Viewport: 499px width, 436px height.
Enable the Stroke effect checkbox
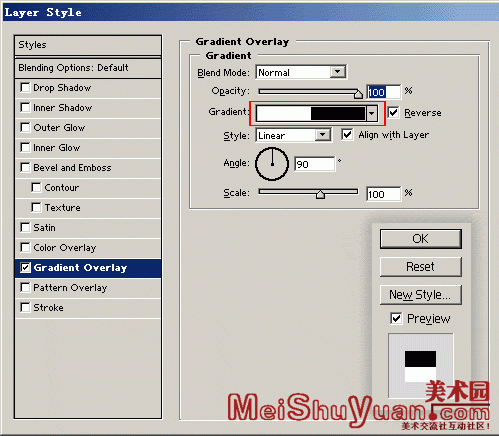(25, 307)
